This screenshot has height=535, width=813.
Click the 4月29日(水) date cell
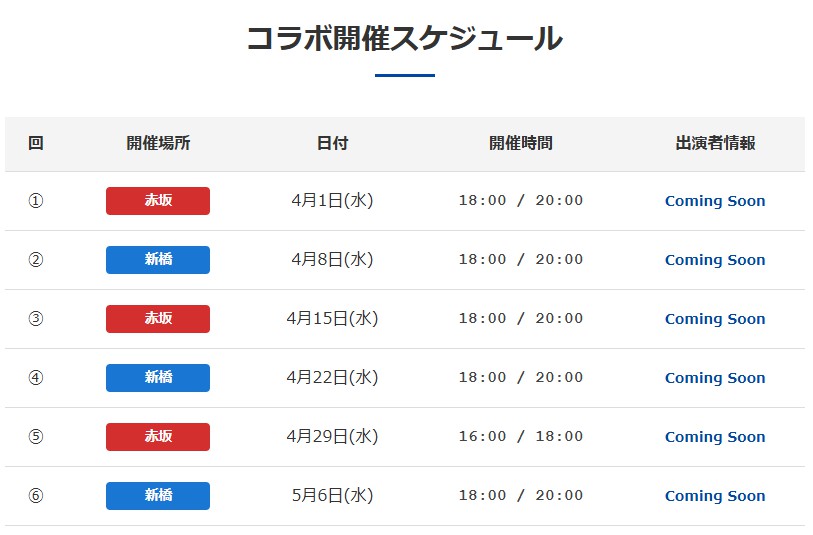click(x=332, y=437)
